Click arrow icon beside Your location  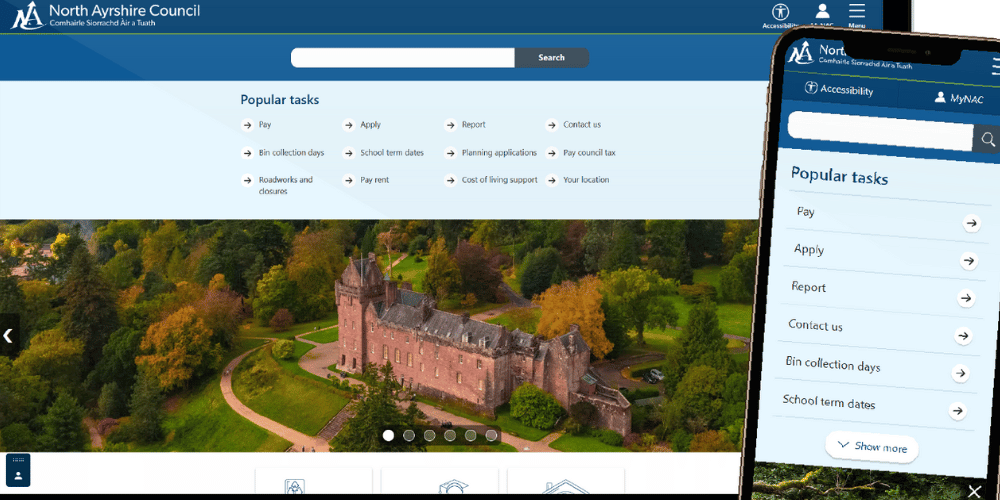(552, 180)
